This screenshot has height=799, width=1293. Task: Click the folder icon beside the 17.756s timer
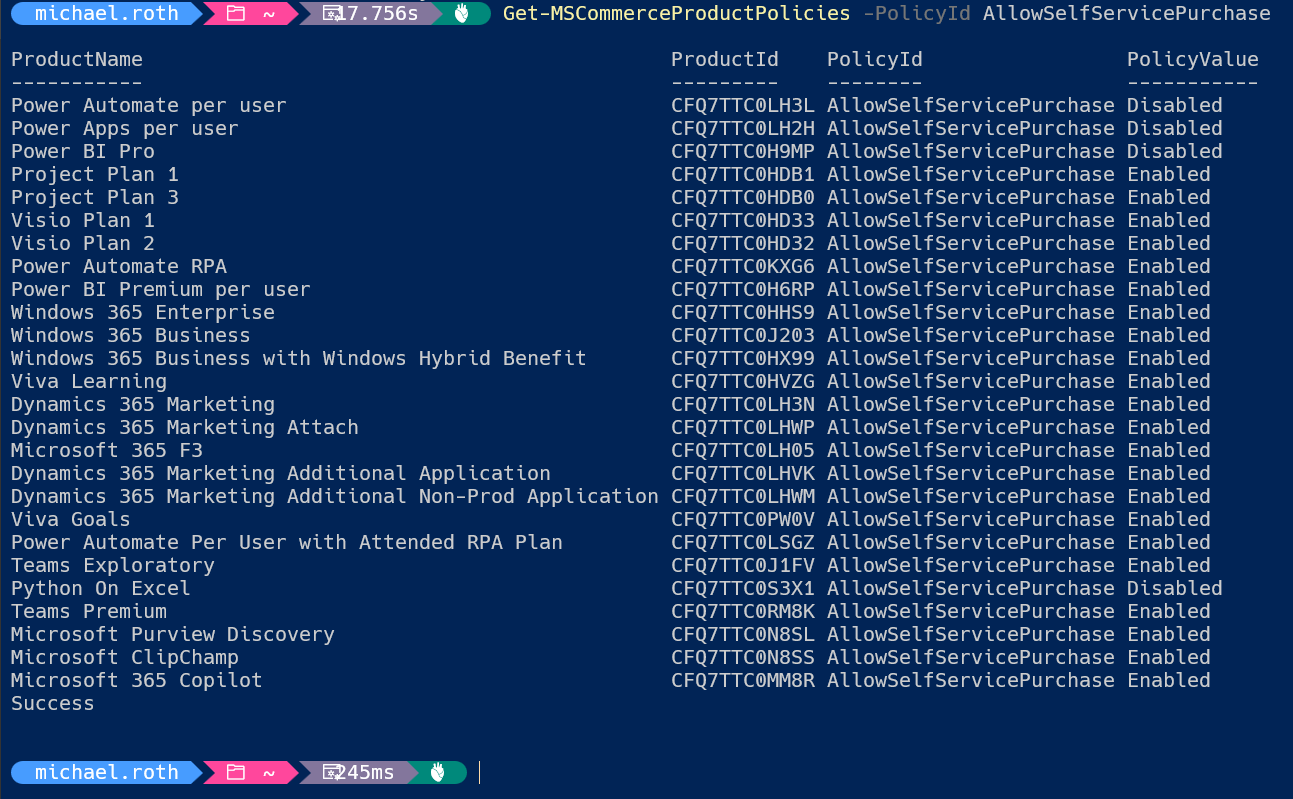(235, 14)
